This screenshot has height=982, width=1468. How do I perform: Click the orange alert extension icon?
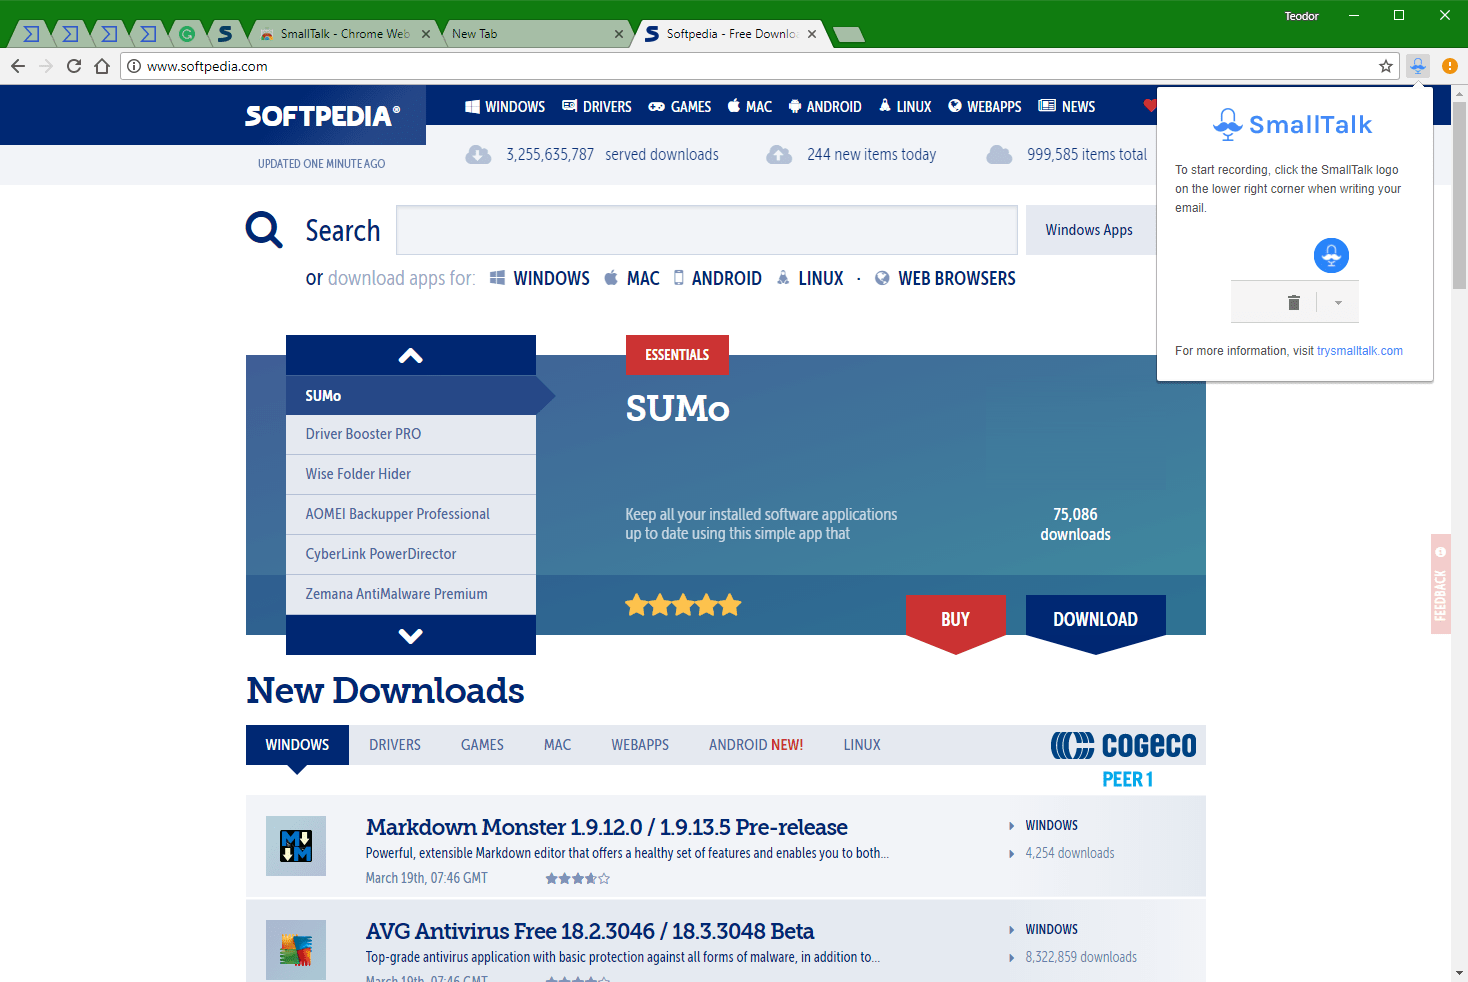[x=1449, y=66]
